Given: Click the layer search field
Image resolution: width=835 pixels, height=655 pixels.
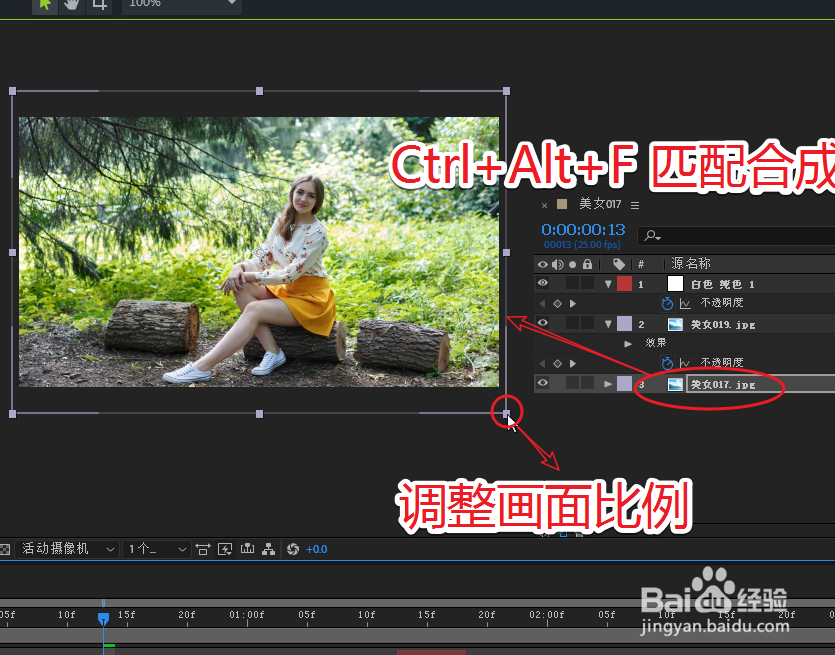Looking at the screenshot, I should 738,235.
